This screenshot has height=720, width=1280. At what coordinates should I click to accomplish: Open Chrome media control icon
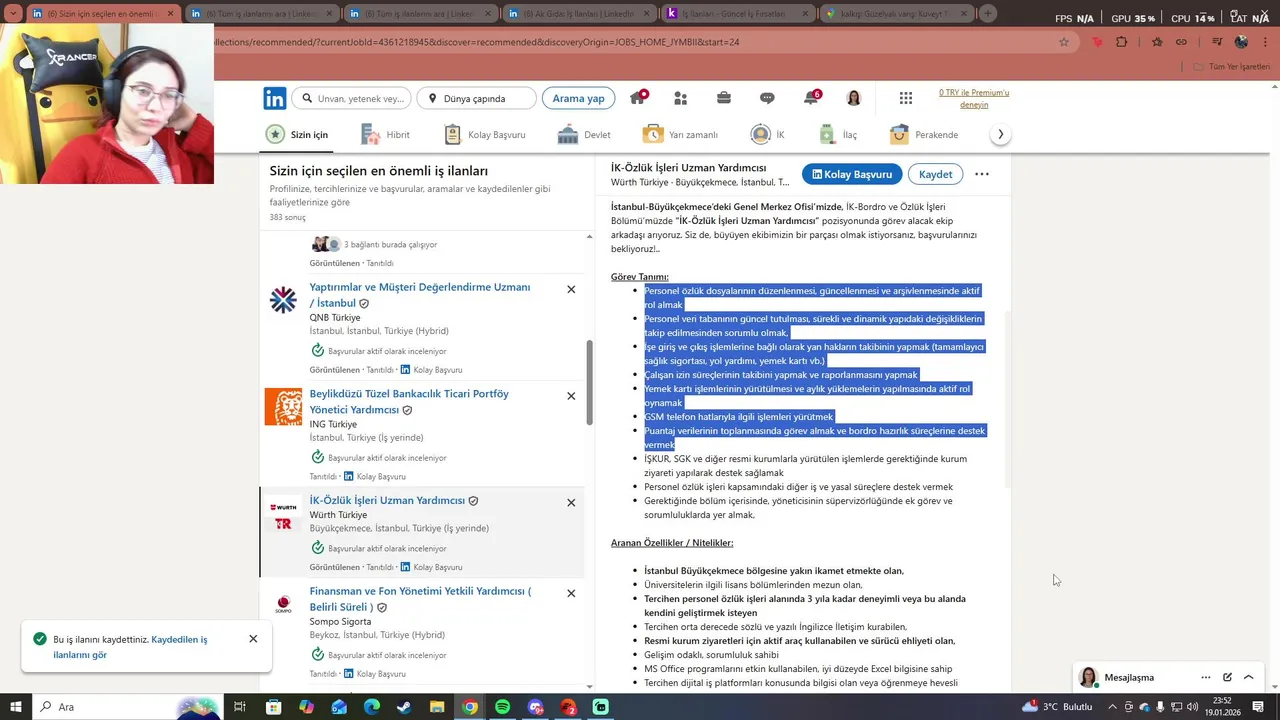[x=1217, y=42]
